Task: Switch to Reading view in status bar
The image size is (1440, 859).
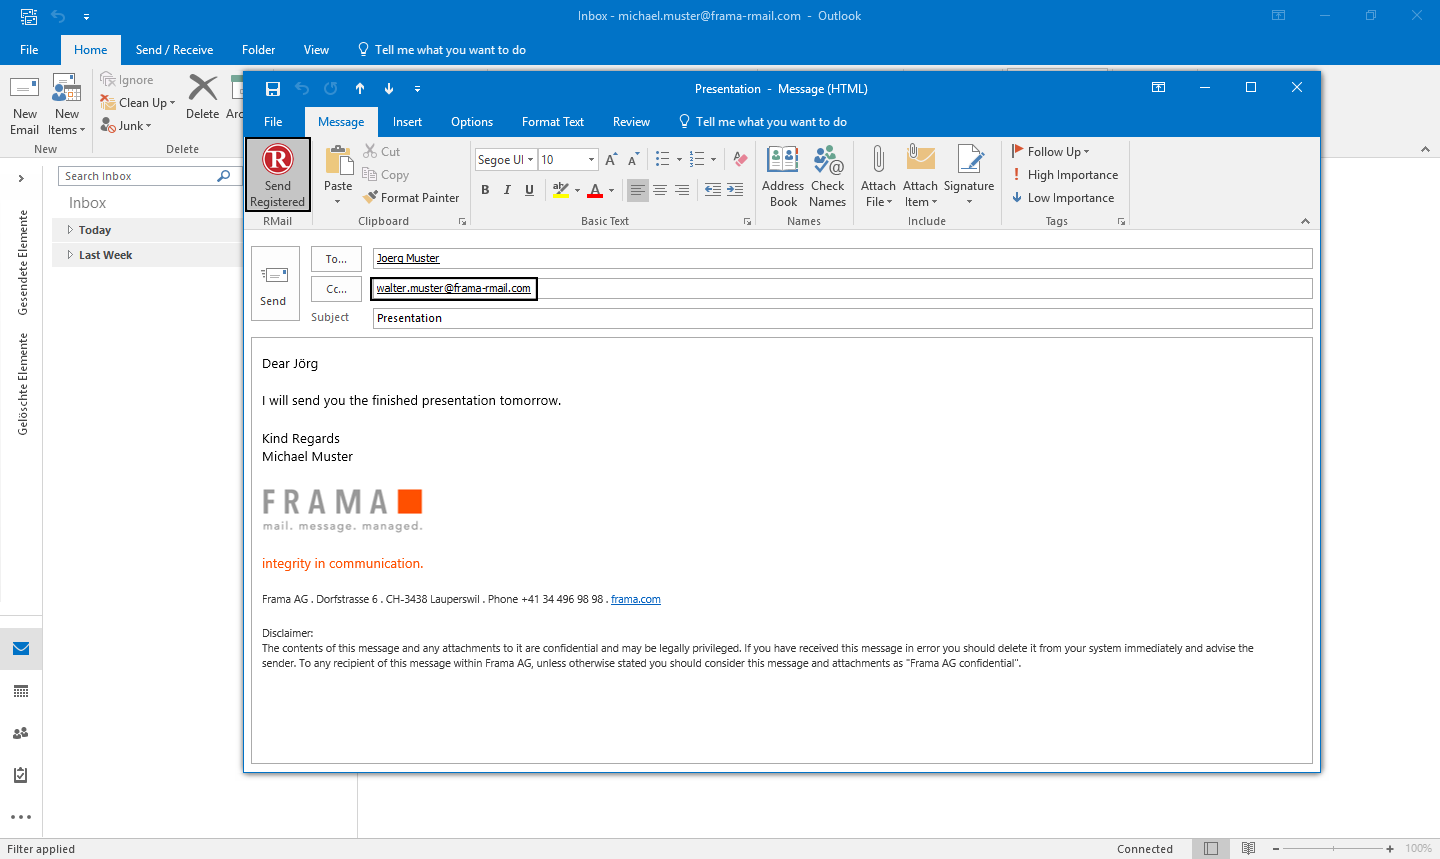Action: coord(1248,848)
